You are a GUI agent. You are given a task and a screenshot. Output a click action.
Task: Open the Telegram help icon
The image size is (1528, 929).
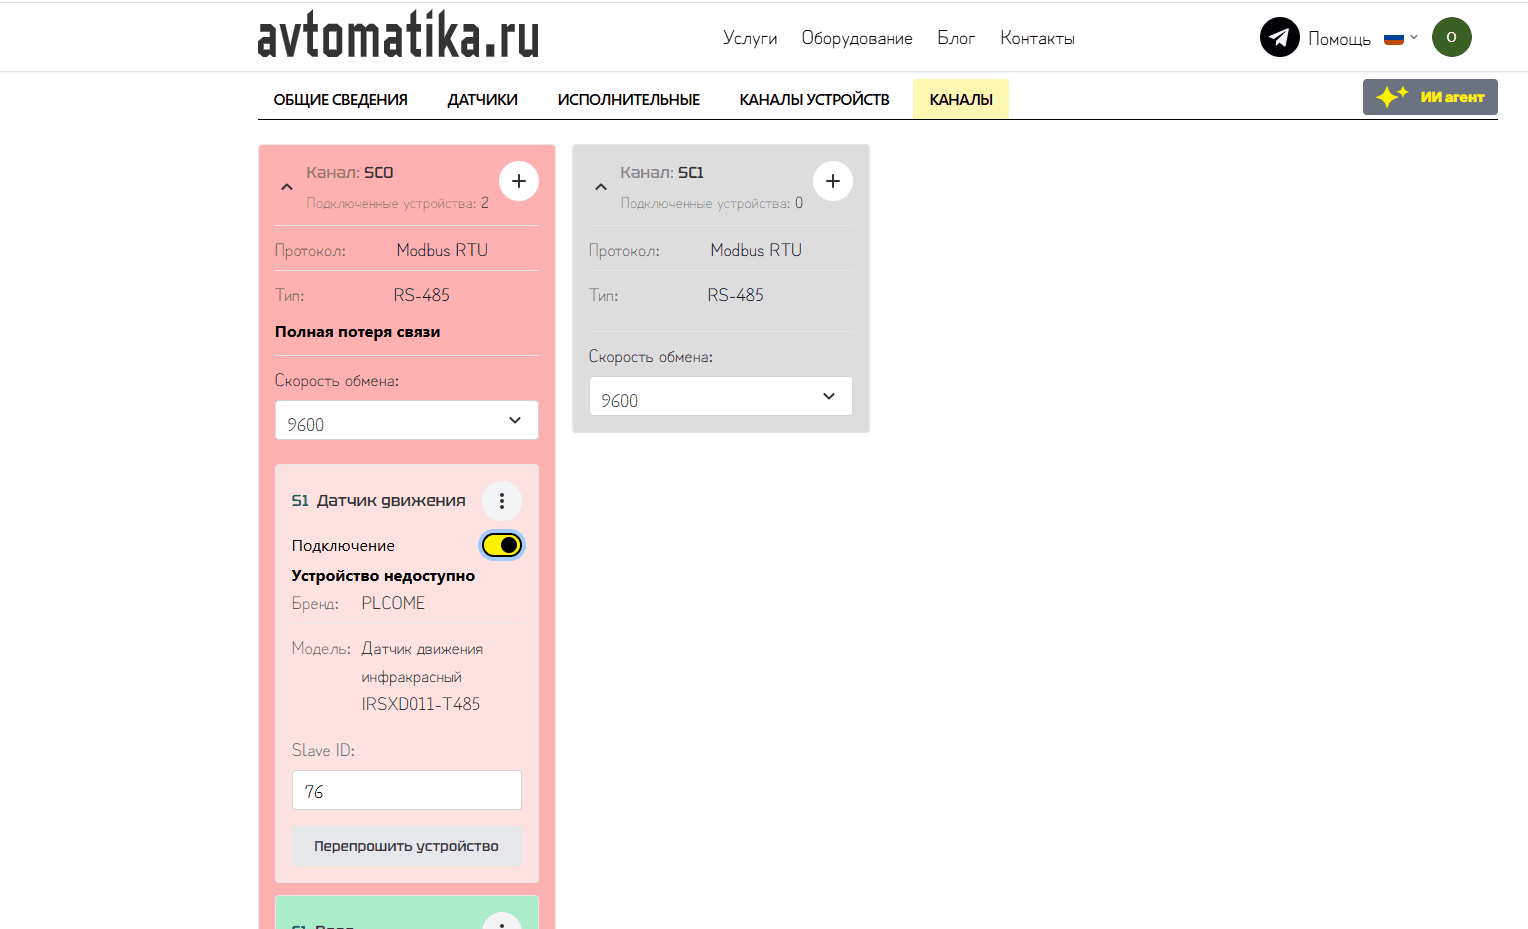coord(1279,38)
